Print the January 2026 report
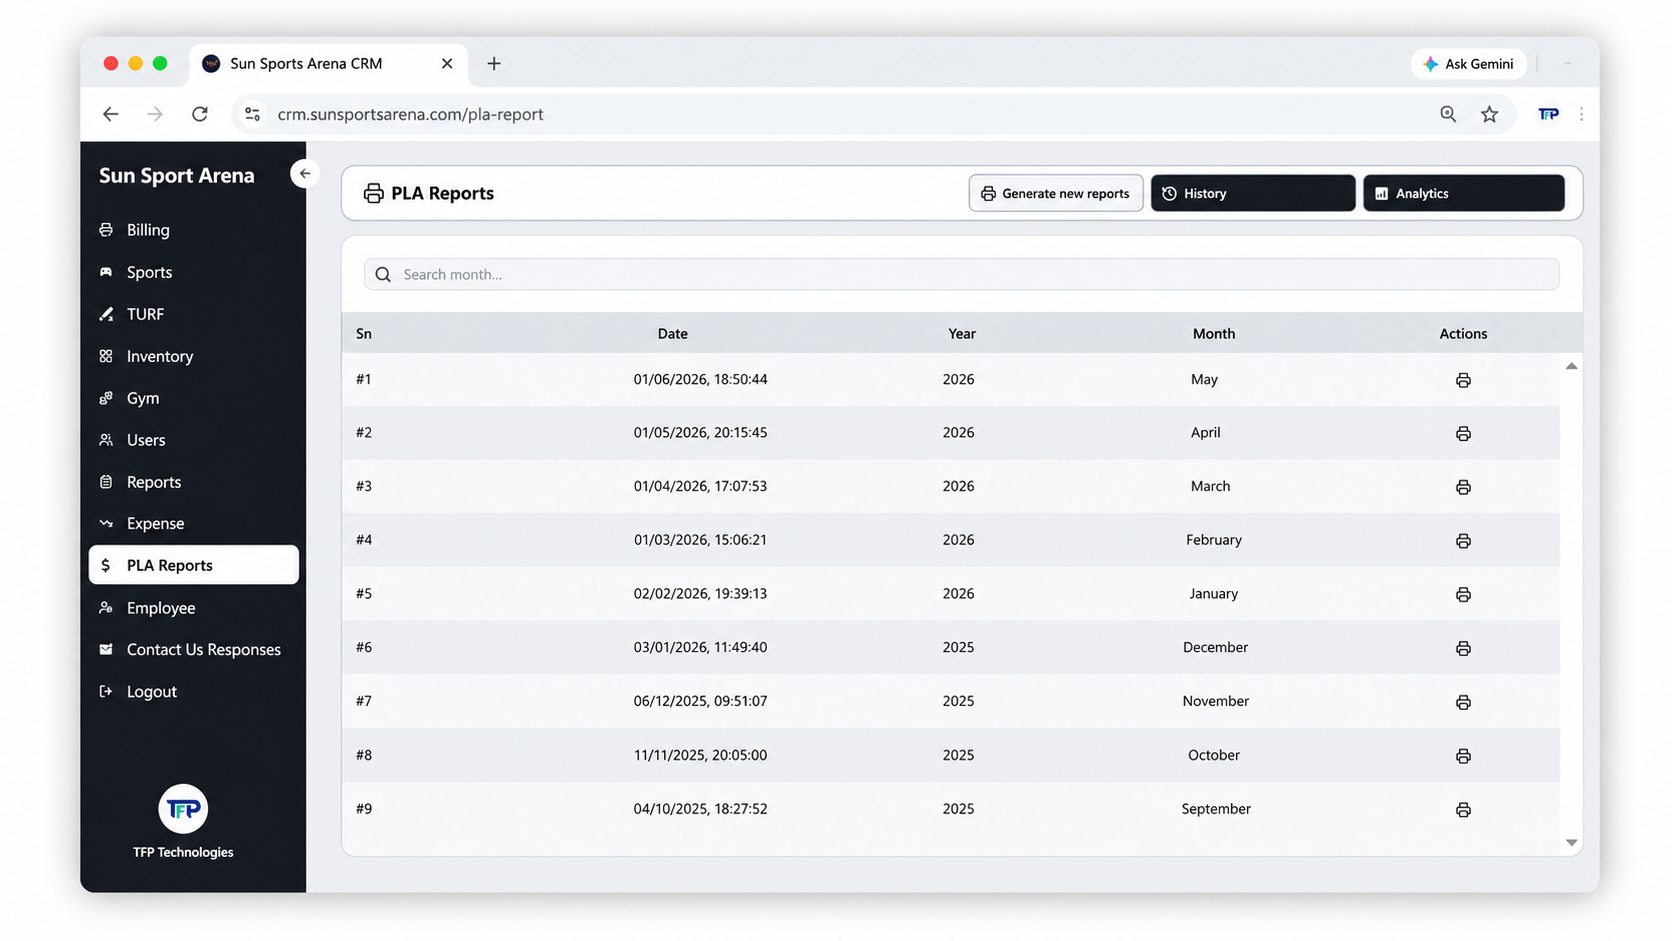This screenshot has width=1672, height=941. [1463, 595]
